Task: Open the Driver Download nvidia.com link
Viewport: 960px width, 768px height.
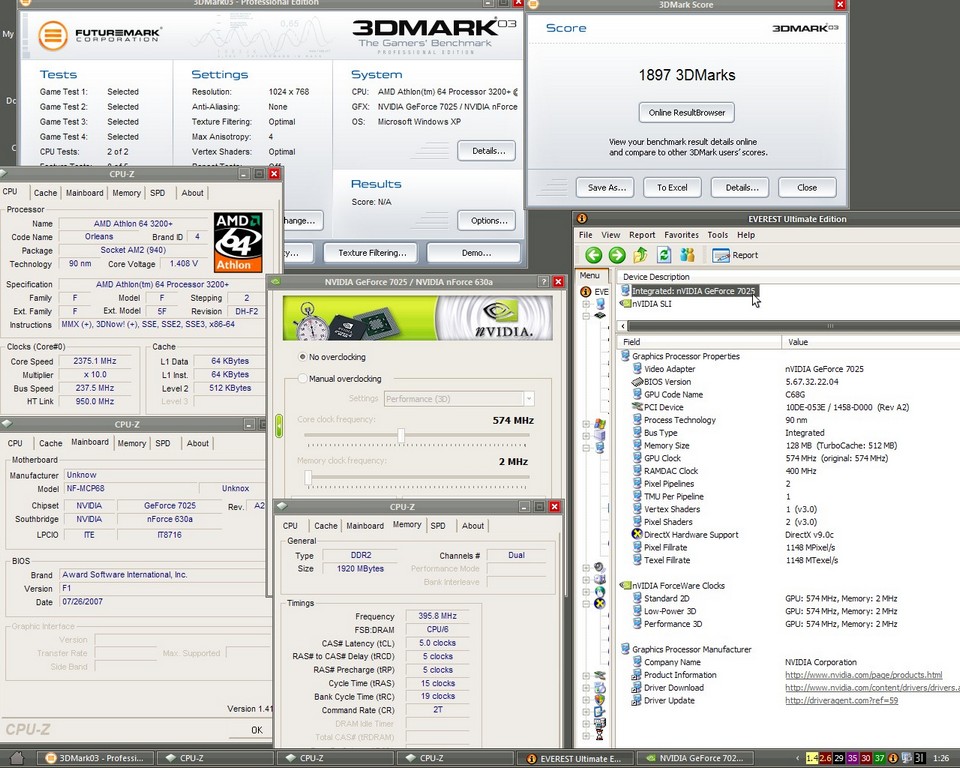Action: point(872,688)
